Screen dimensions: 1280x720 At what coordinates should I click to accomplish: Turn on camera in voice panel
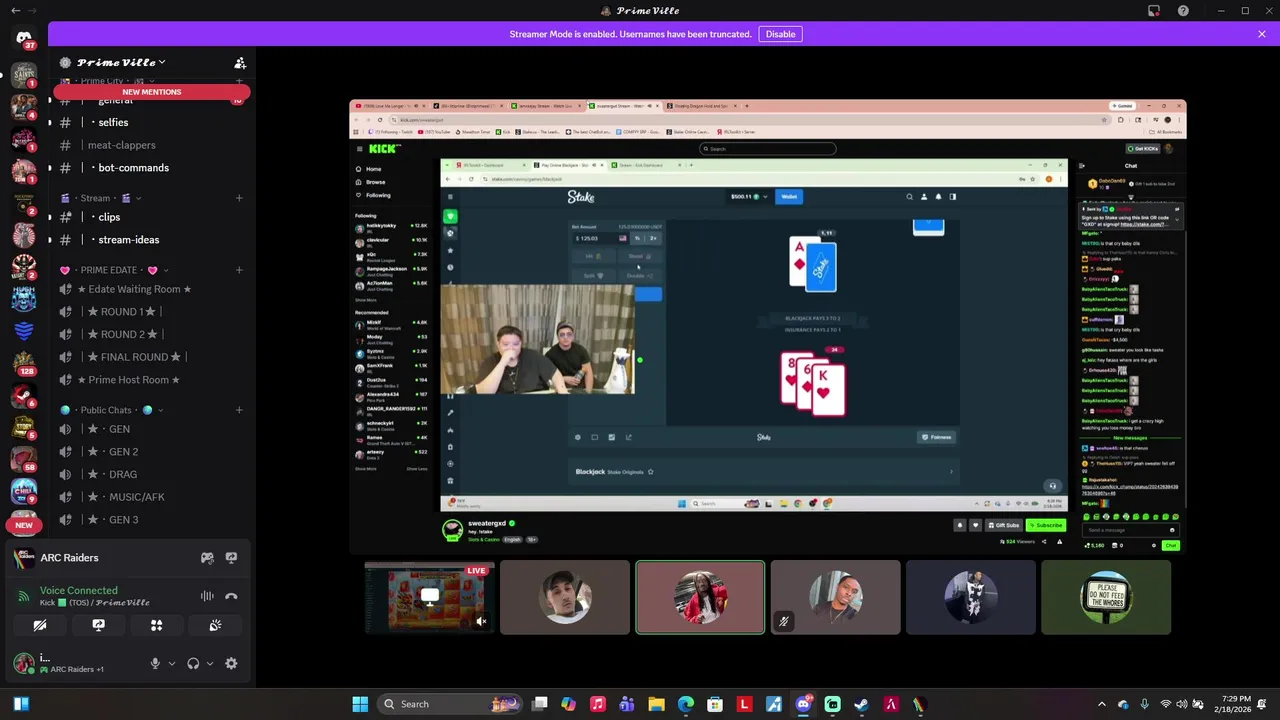[40, 625]
